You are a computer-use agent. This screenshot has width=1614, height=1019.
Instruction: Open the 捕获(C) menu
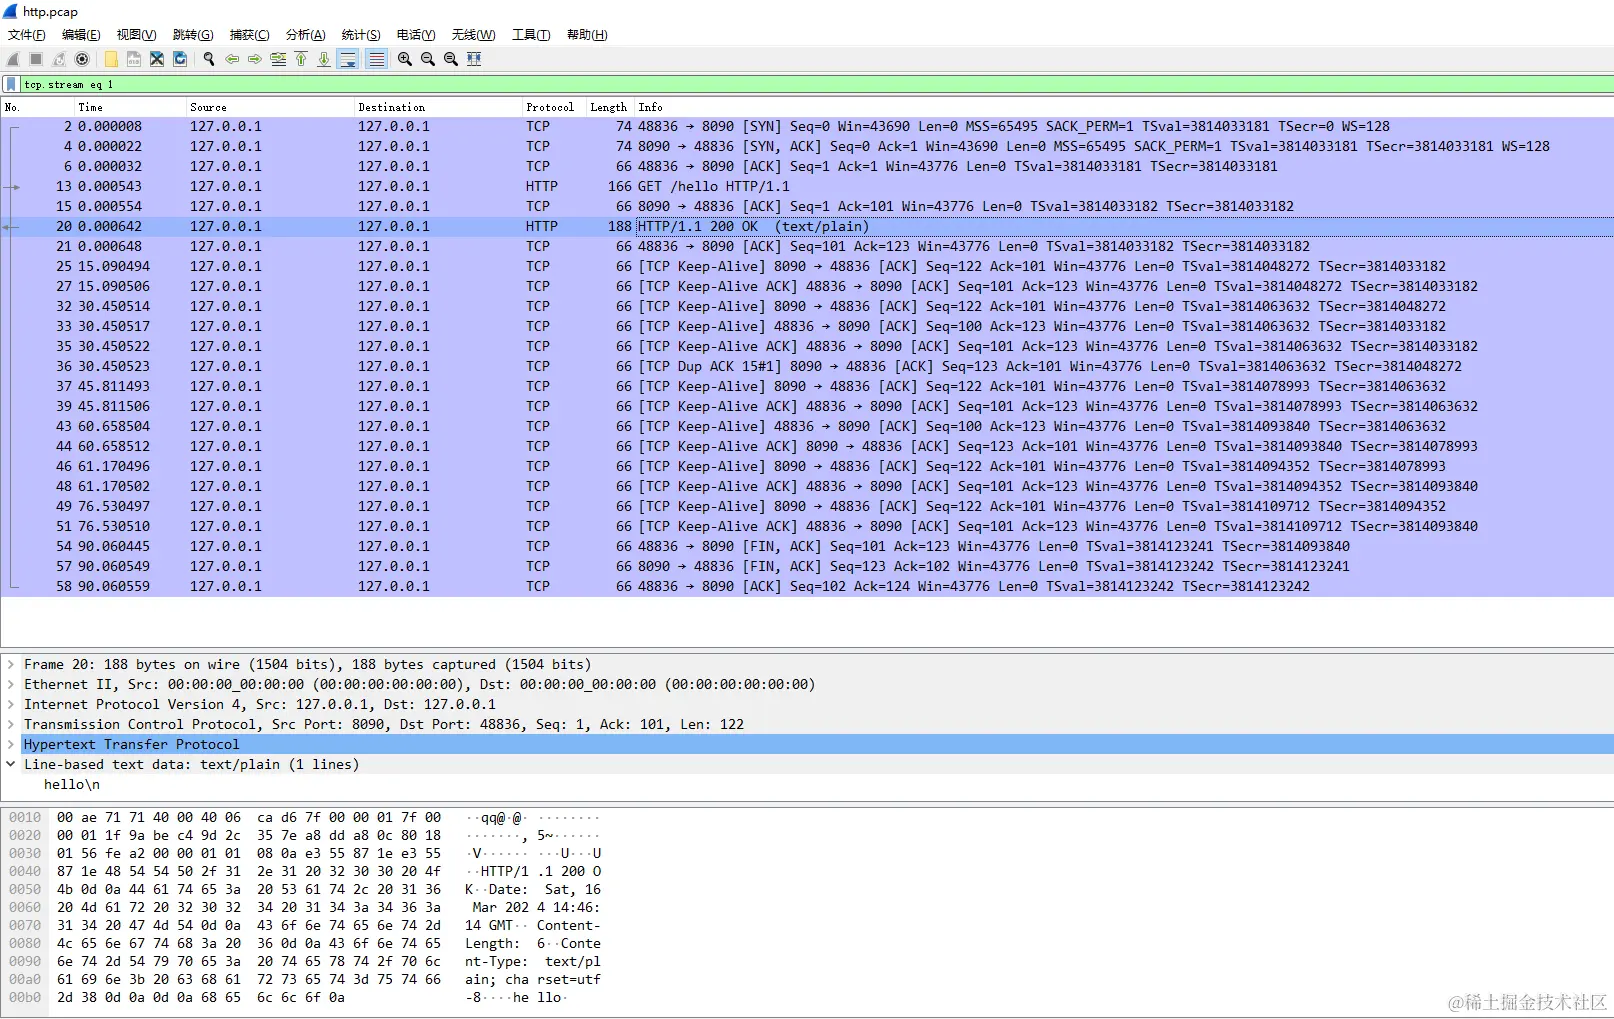click(249, 35)
